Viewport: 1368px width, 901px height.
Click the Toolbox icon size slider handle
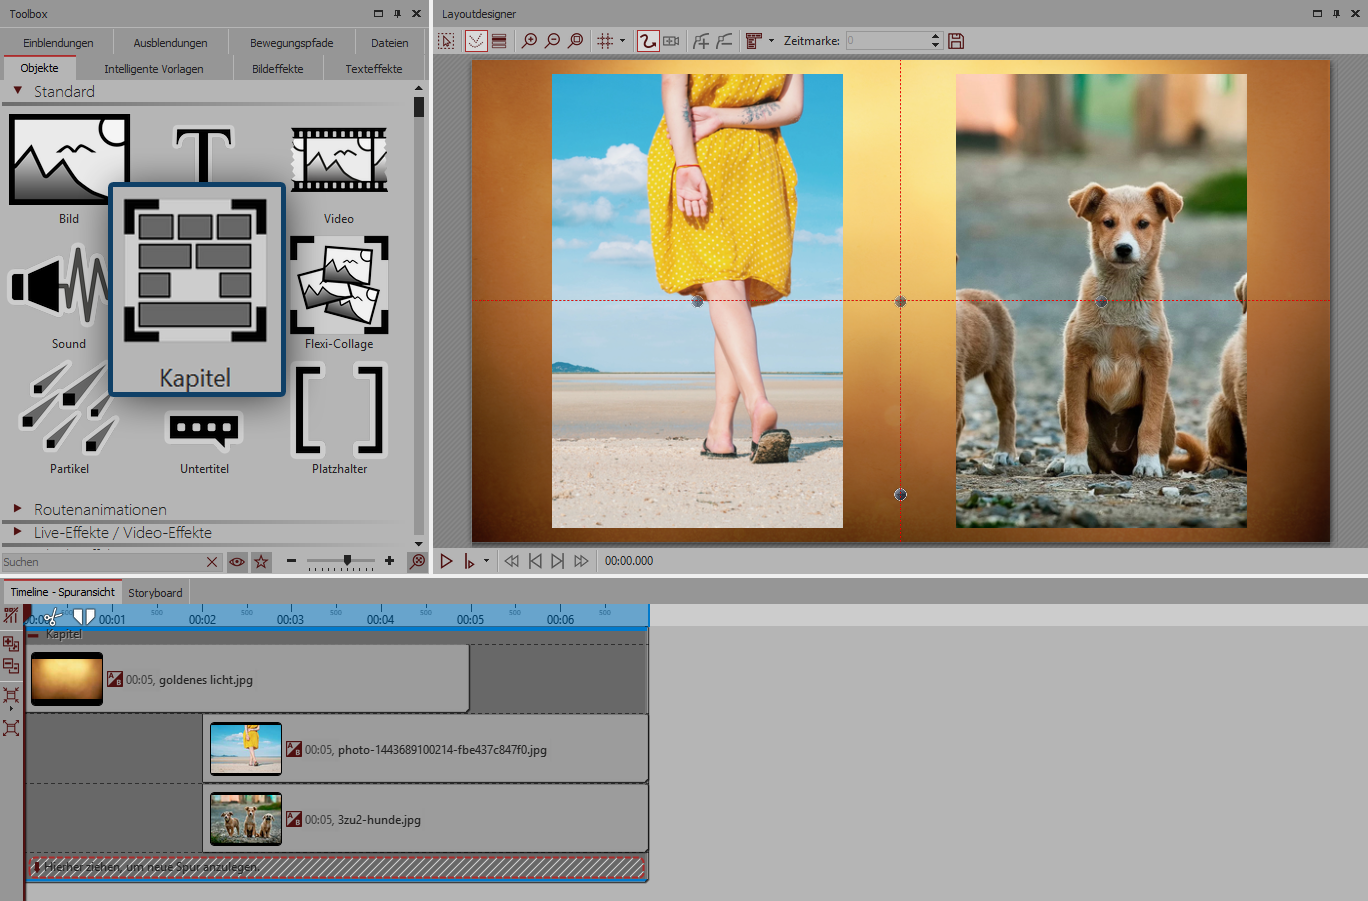pyautogui.click(x=347, y=561)
